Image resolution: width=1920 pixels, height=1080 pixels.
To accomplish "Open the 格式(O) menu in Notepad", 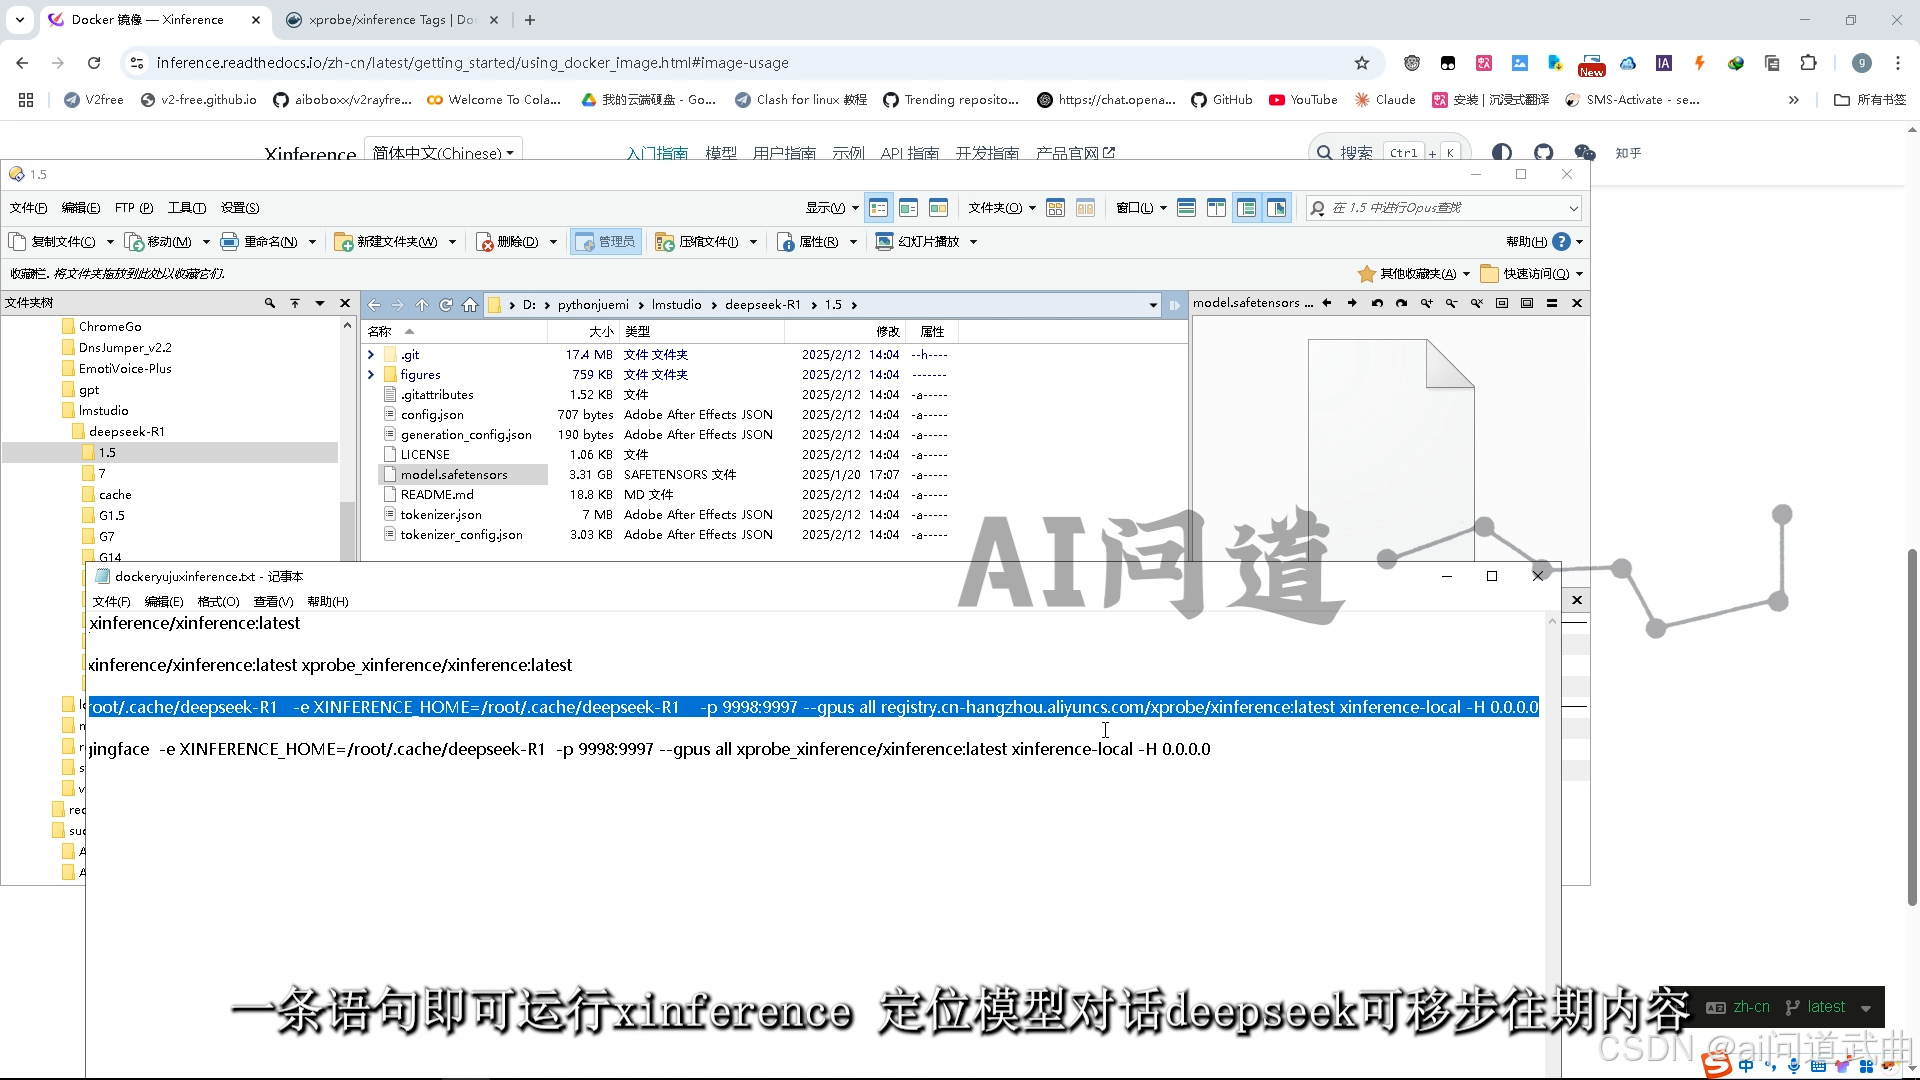I will 218,602.
